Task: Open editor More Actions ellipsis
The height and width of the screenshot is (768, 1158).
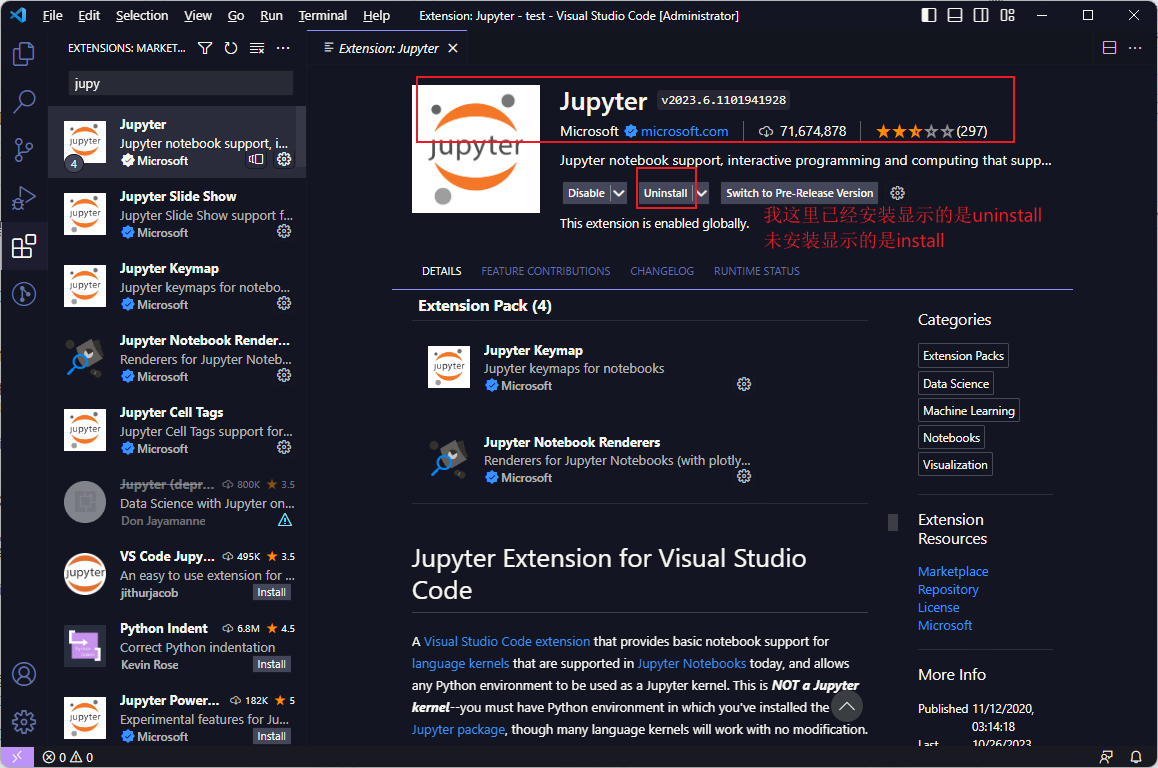Action: (1135, 48)
